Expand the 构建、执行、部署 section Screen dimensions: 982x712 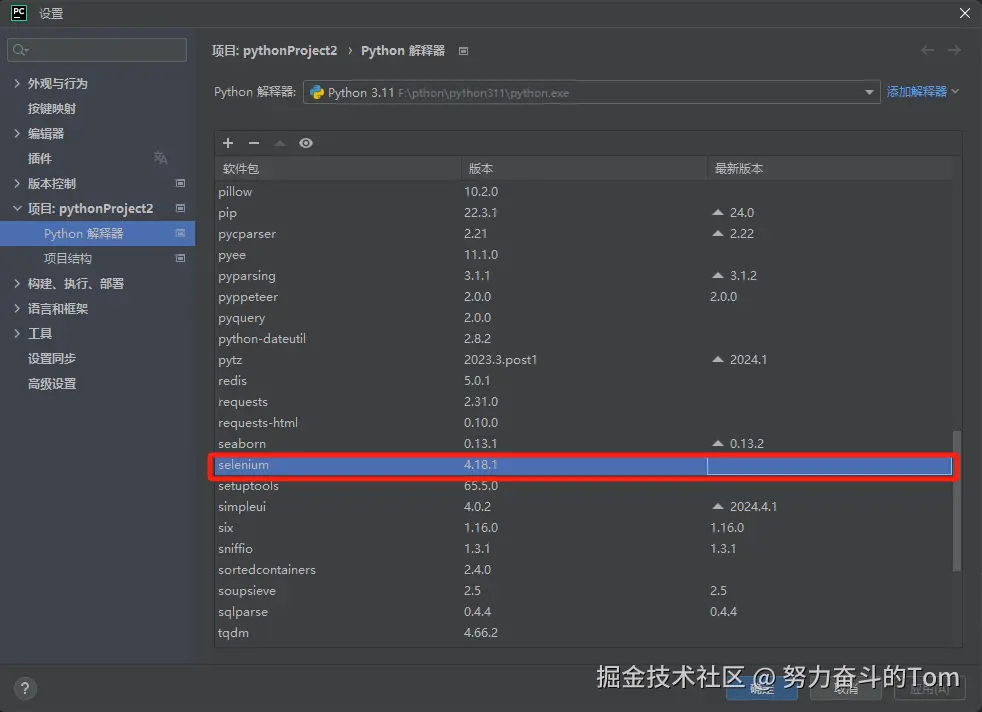click(x=17, y=284)
